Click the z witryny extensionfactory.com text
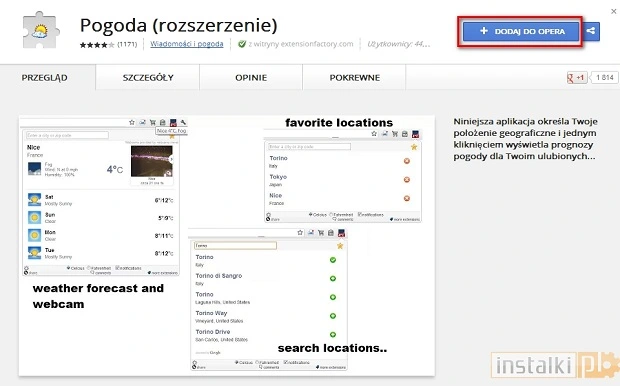This screenshot has height=386, width=620. point(301,44)
